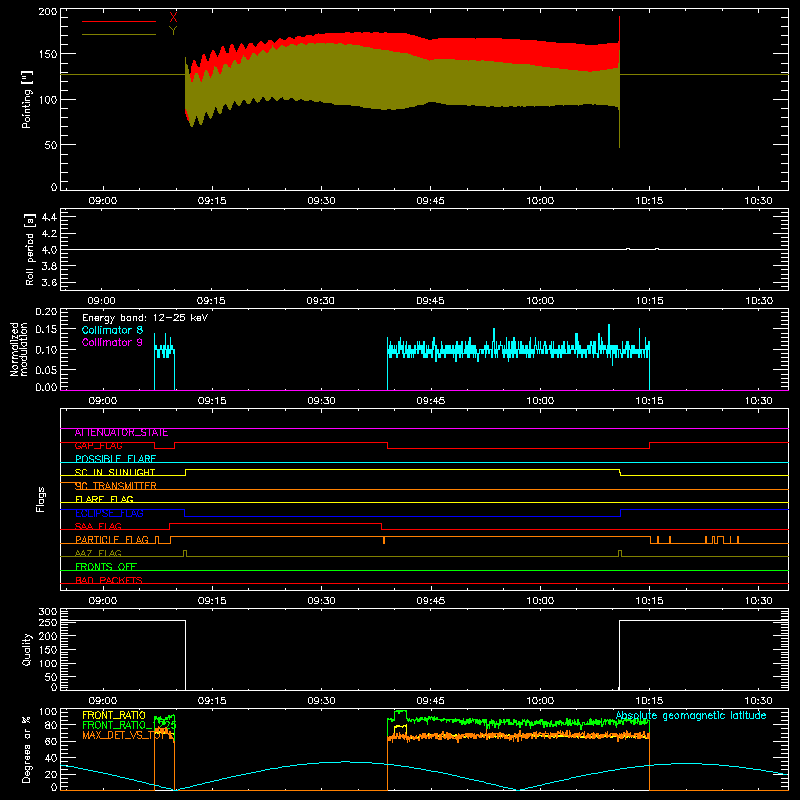Screen dimensions: 800x800
Task: Click the 'Roll period [s]' axis title
Action: (x=30, y=249)
